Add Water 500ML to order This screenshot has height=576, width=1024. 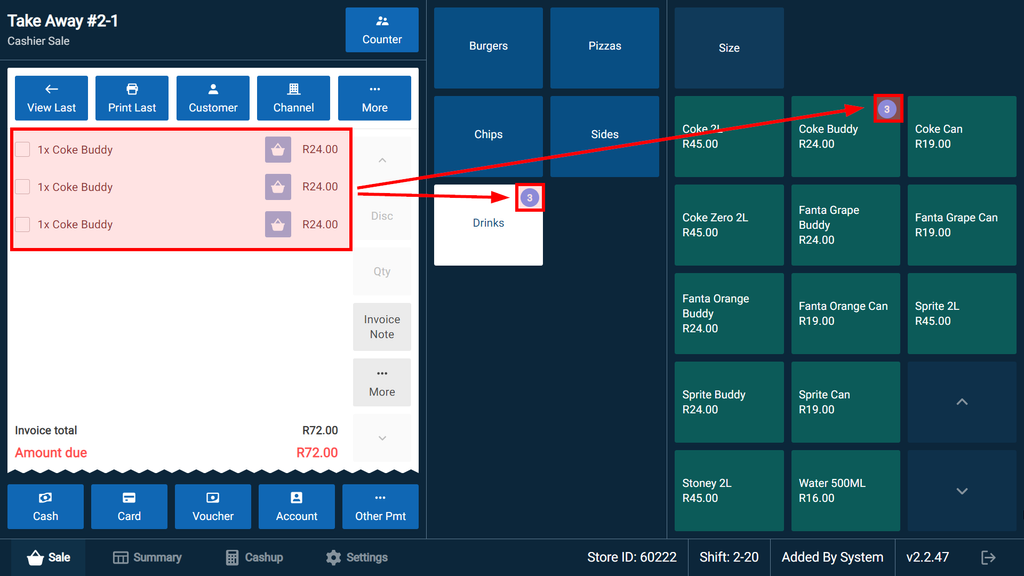tap(845, 490)
